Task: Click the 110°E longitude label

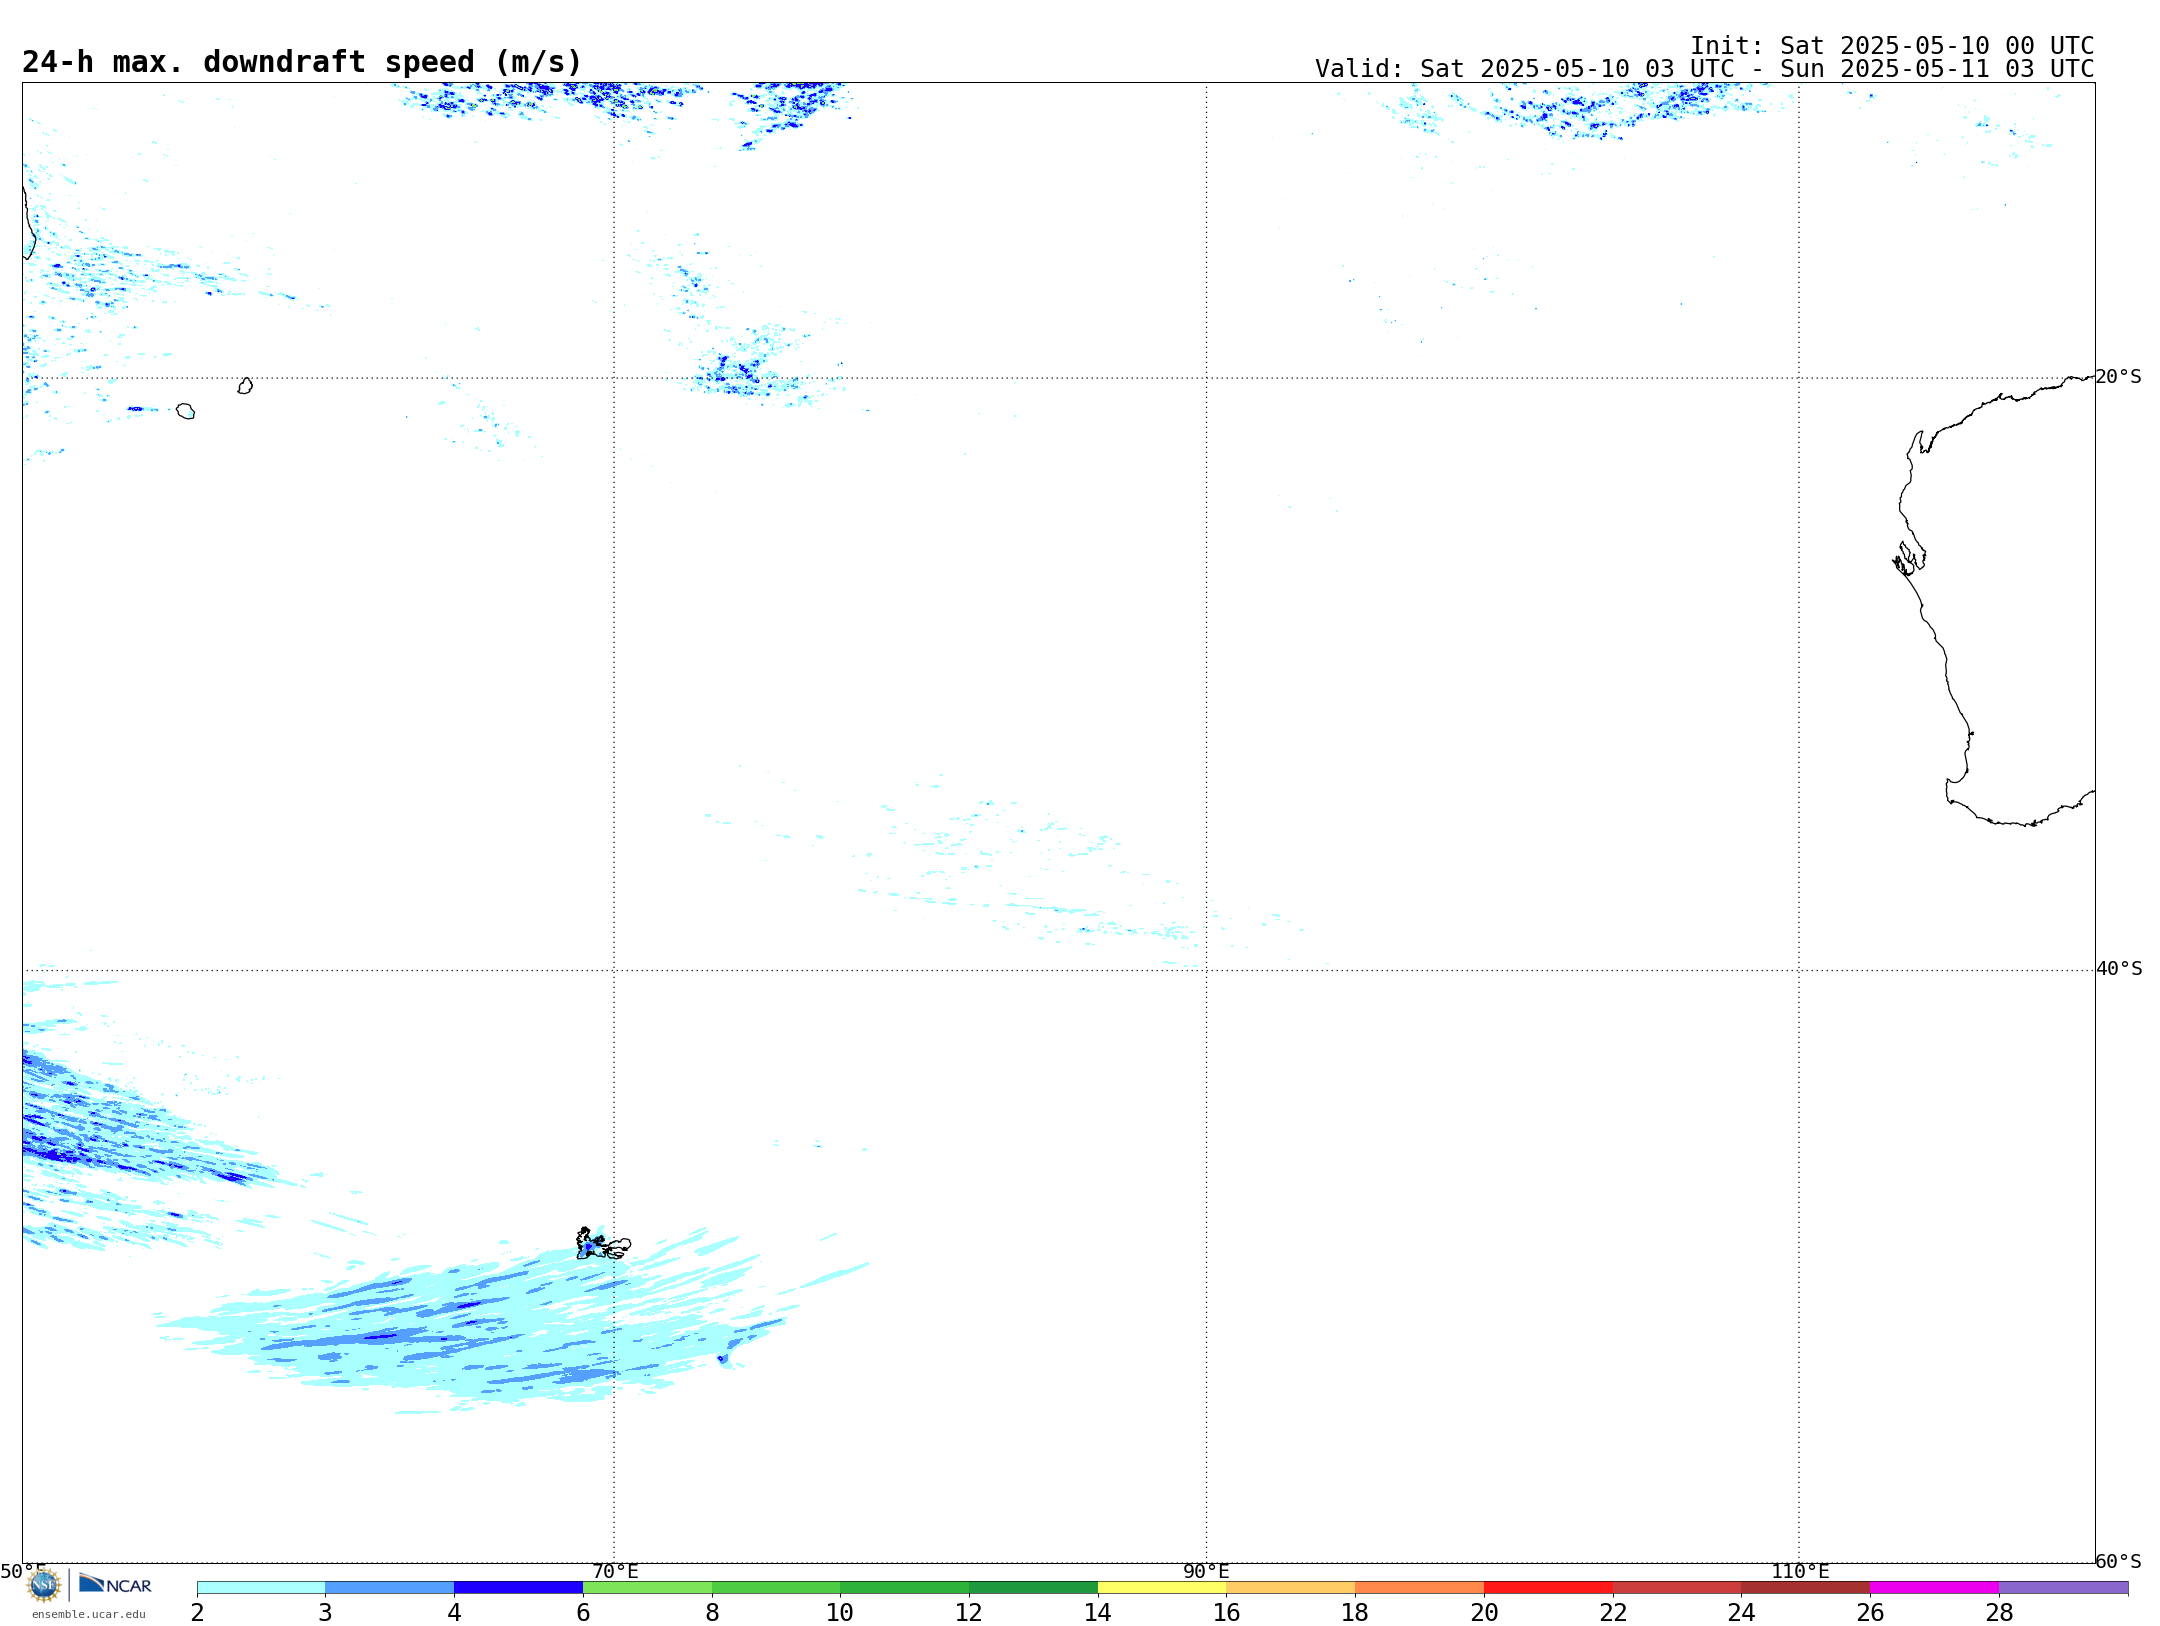Action: [1800, 1572]
